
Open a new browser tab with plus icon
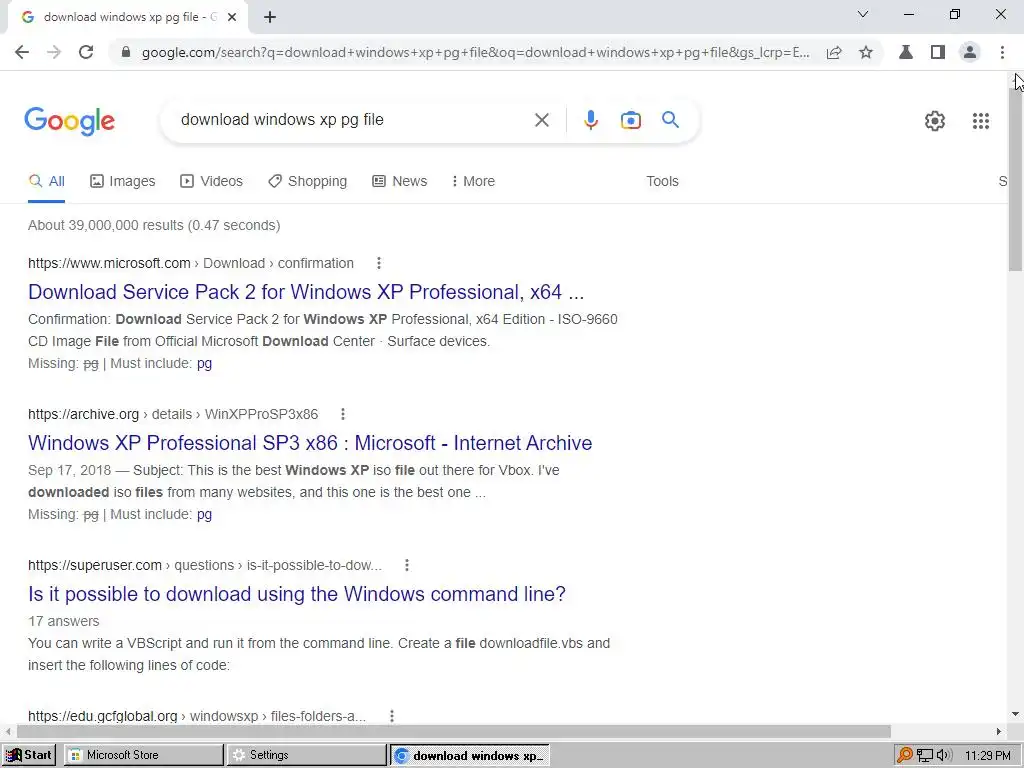pyautogui.click(x=270, y=18)
